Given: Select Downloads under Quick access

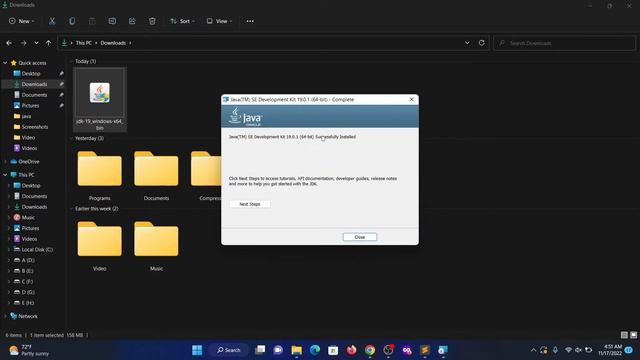Looking at the screenshot, I should click(33, 84).
